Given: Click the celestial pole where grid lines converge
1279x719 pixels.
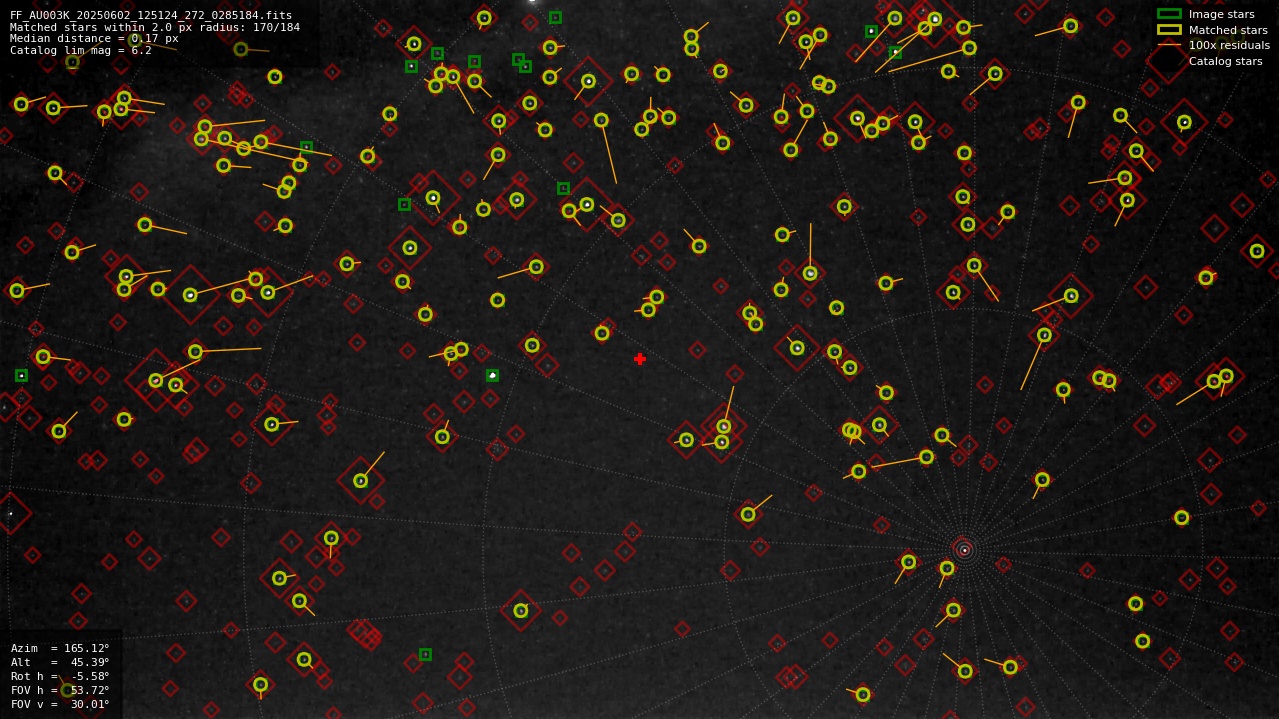Looking at the screenshot, I should (x=964, y=550).
